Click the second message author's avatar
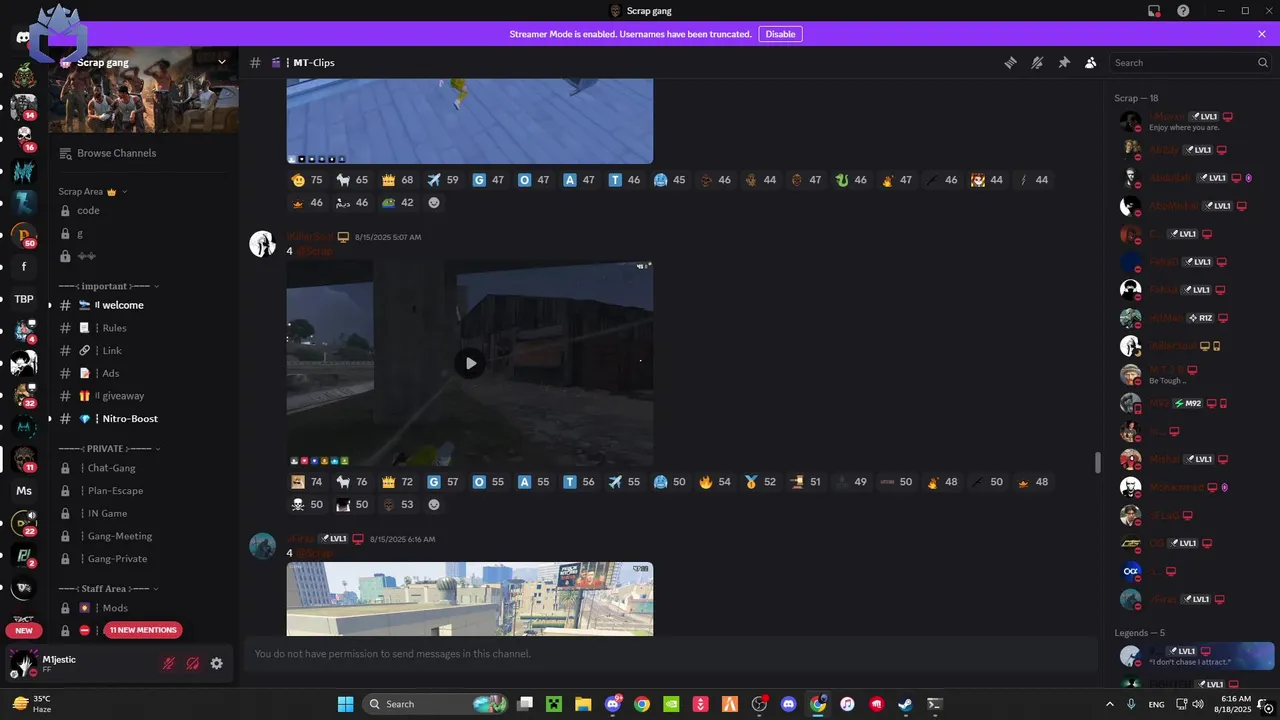Image resolution: width=1280 pixels, height=720 pixels. (263, 244)
